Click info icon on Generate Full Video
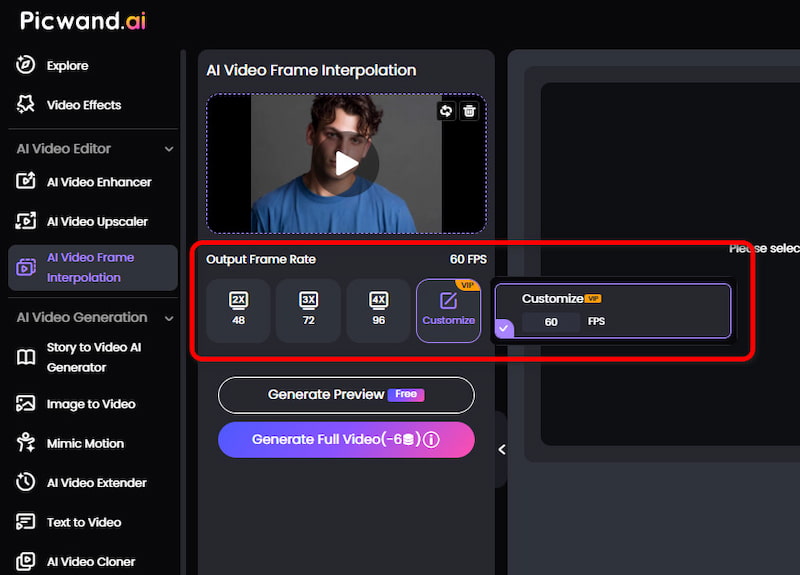The image size is (800, 575). [432, 439]
